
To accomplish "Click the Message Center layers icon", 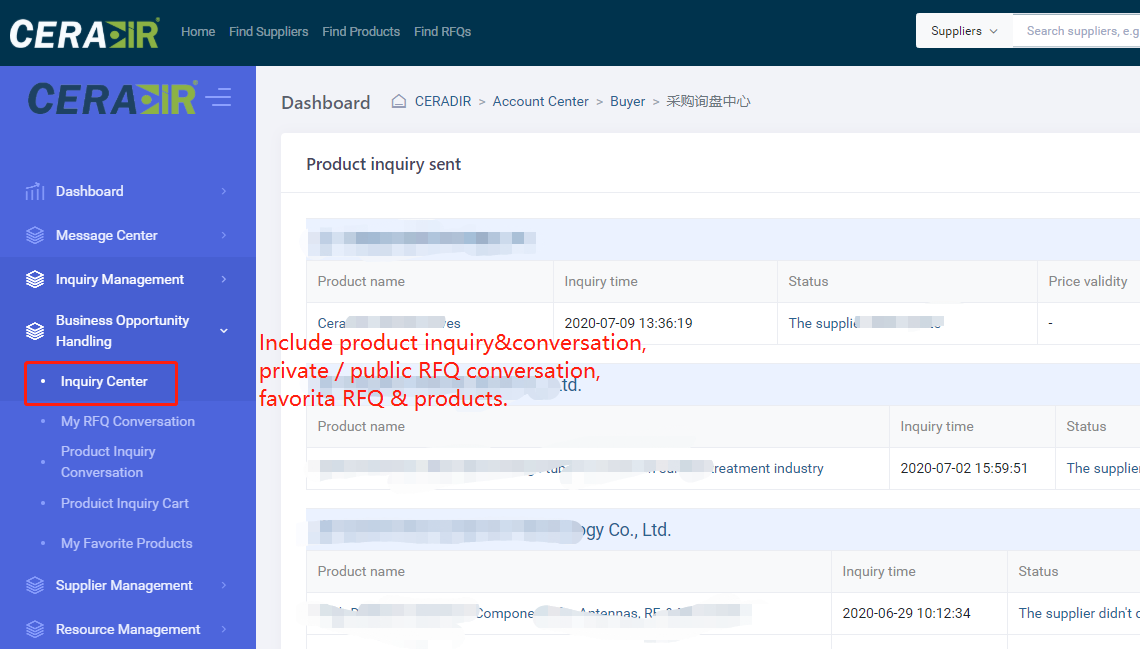I will tap(35, 235).
